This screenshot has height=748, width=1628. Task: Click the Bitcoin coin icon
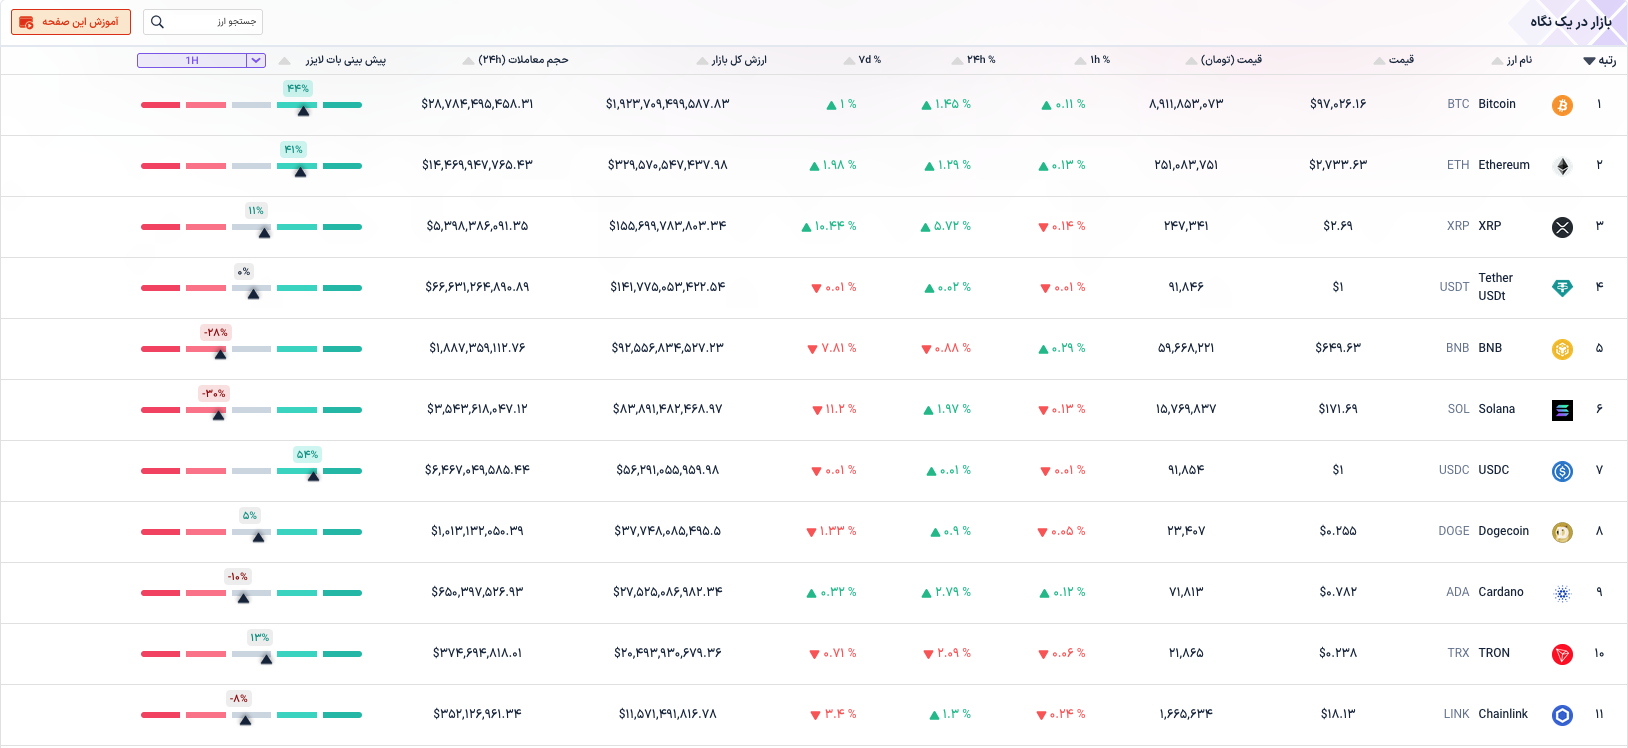click(x=1562, y=105)
